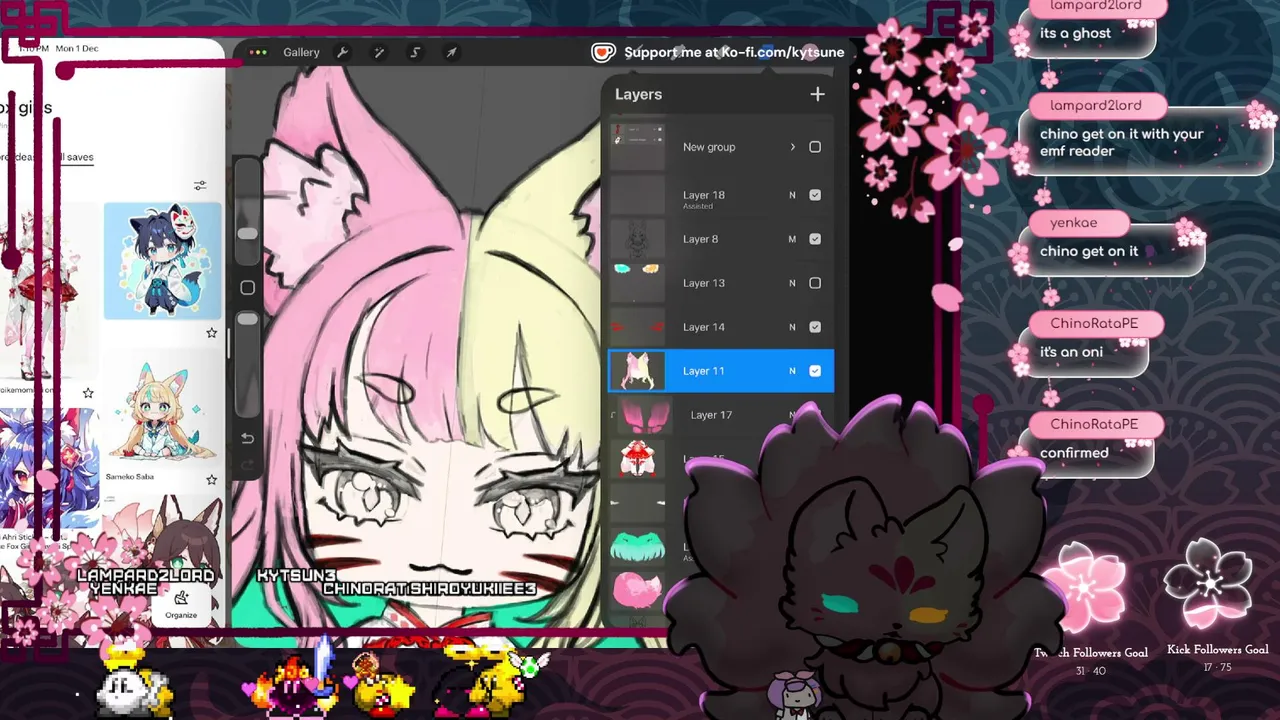Uncheck Layer 11 visibility checkbox

815,371
